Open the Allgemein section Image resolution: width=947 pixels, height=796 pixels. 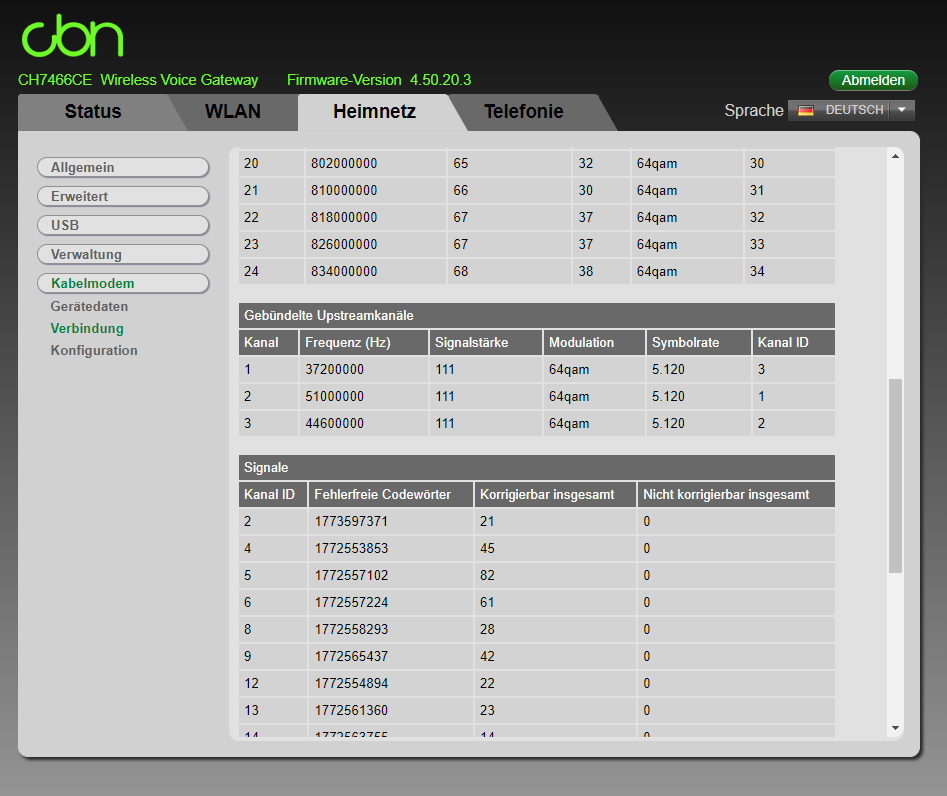[x=123, y=167]
